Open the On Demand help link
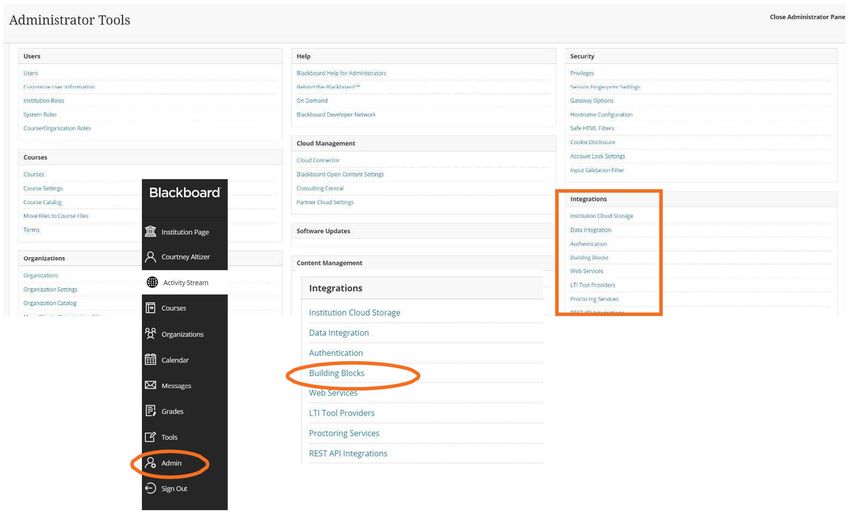The width and height of the screenshot is (850, 525). [x=312, y=100]
